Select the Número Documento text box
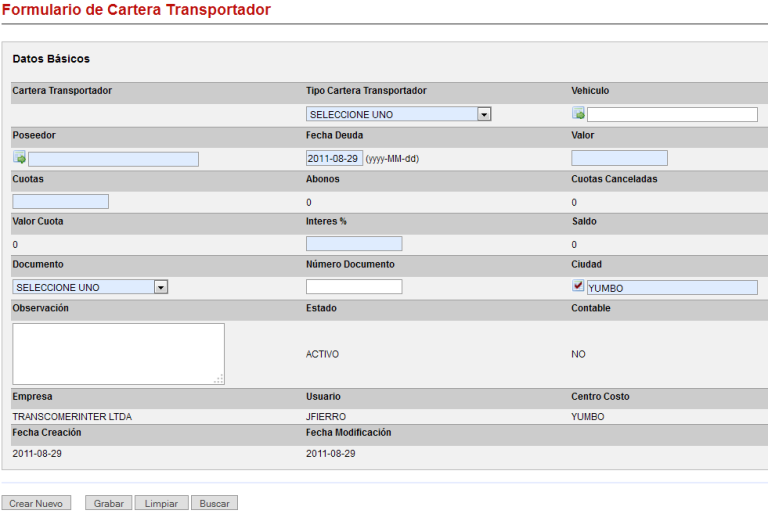 click(x=354, y=287)
